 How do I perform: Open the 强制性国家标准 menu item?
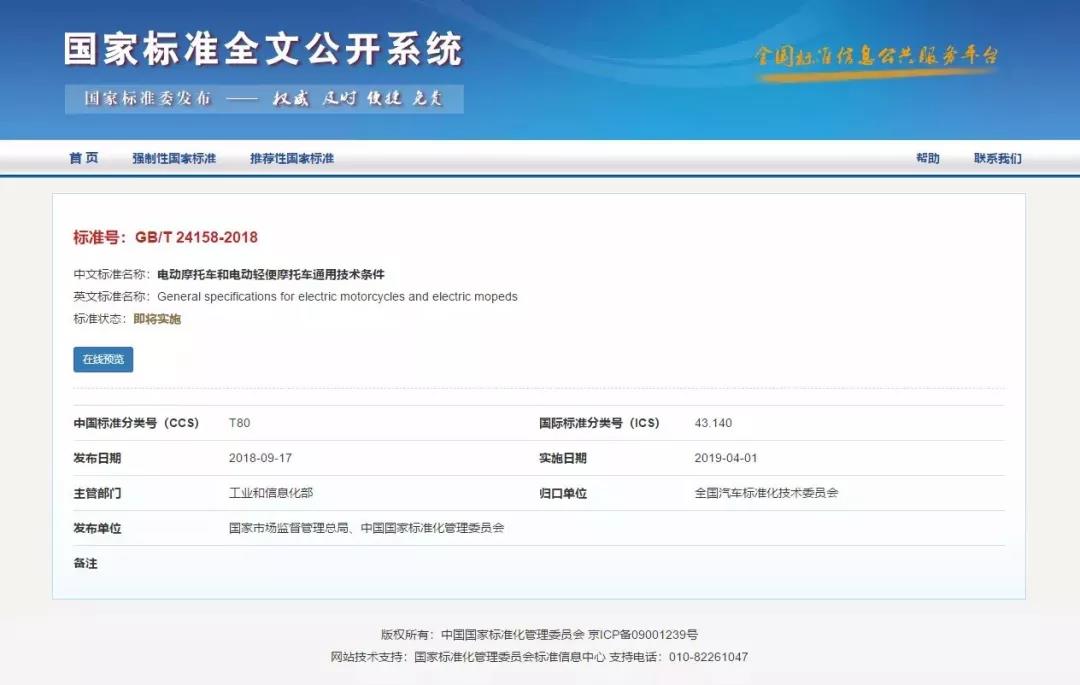pos(174,158)
